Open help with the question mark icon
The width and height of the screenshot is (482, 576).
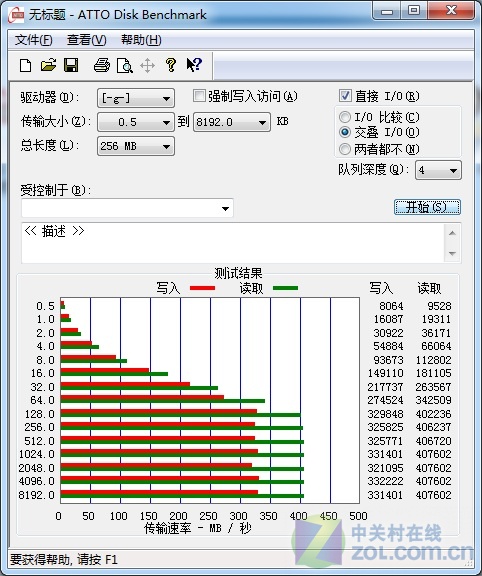pyautogui.click(x=170, y=65)
